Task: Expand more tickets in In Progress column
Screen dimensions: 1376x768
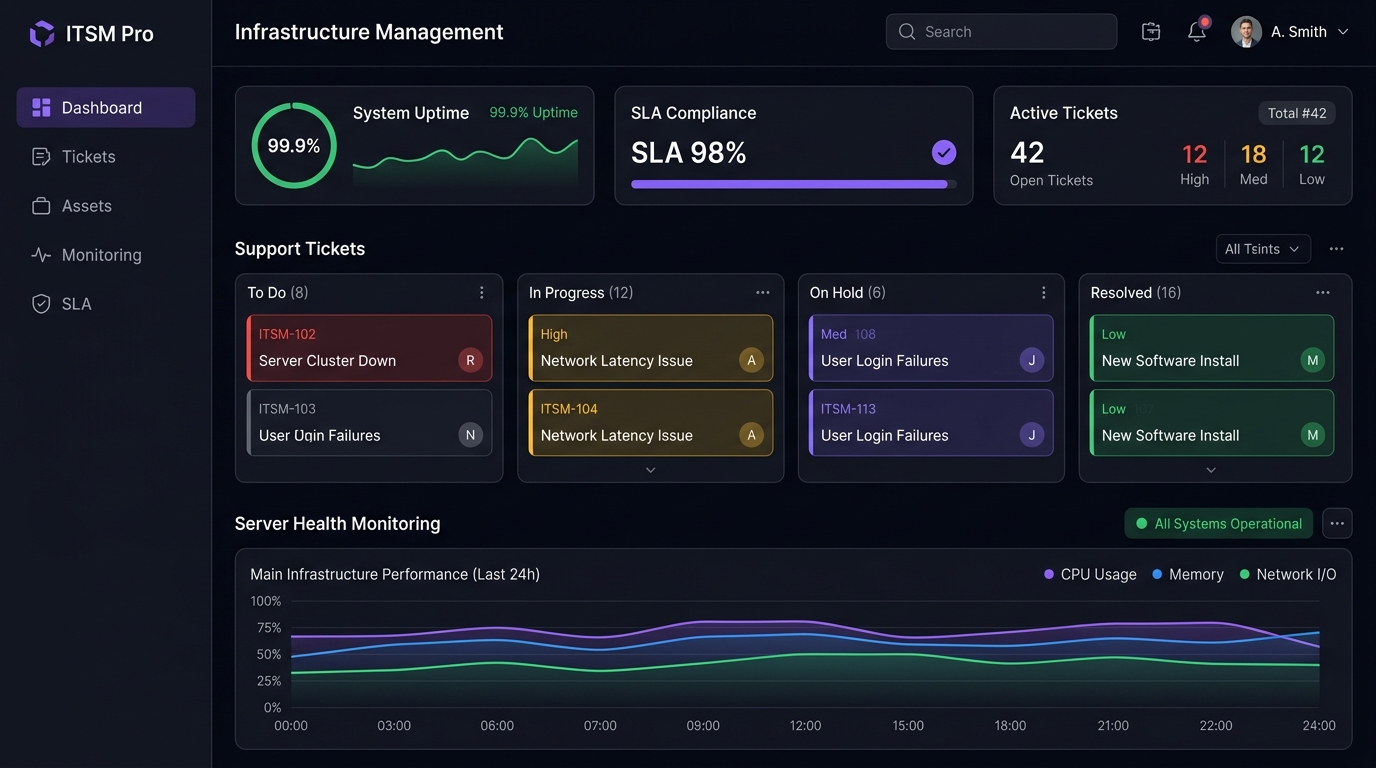Action: pos(650,470)
